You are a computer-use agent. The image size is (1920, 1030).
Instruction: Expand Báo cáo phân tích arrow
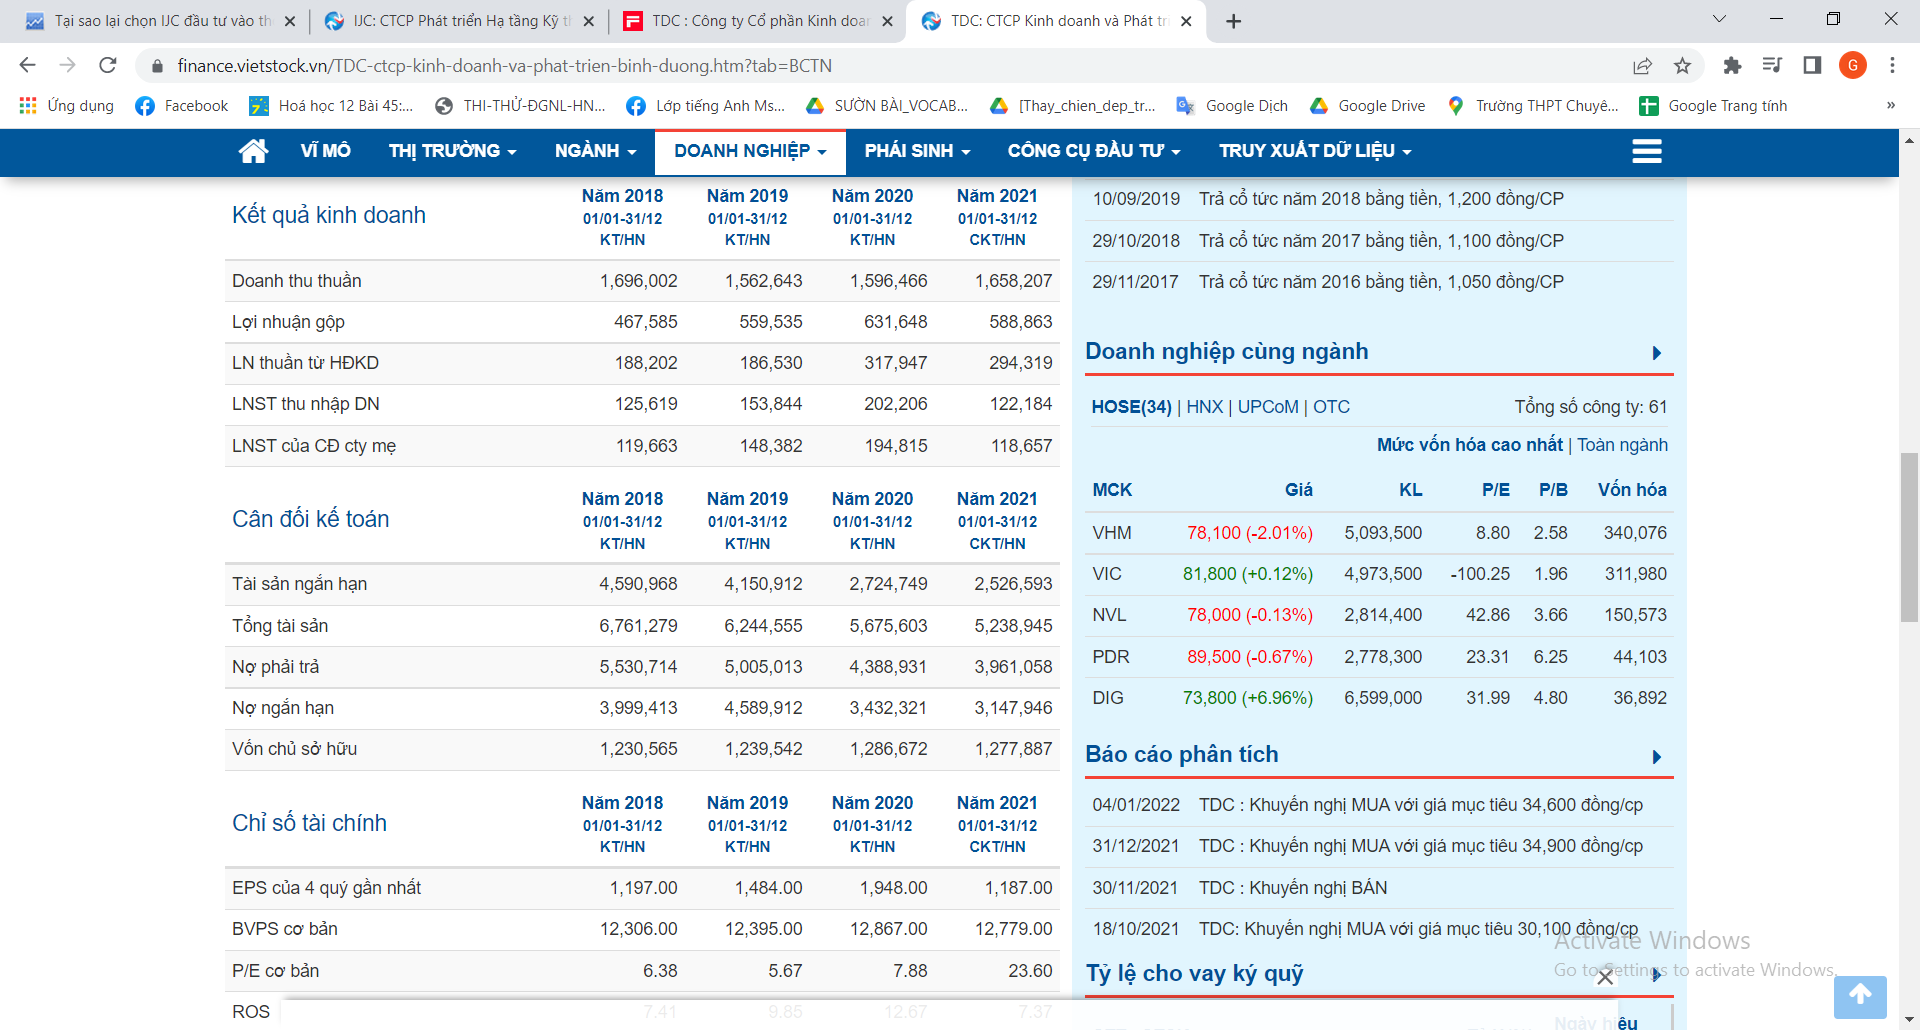[1657, 757]
